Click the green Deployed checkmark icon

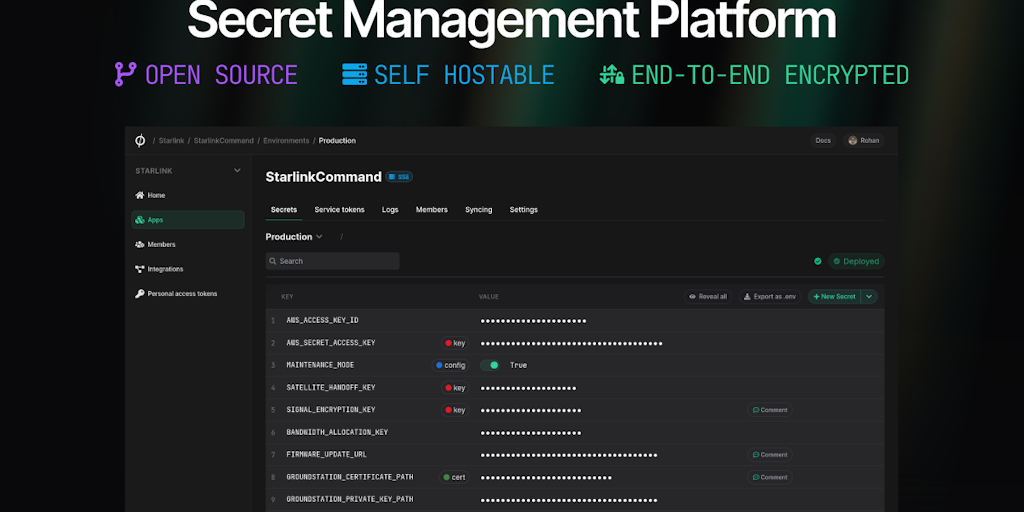point(817,261)
